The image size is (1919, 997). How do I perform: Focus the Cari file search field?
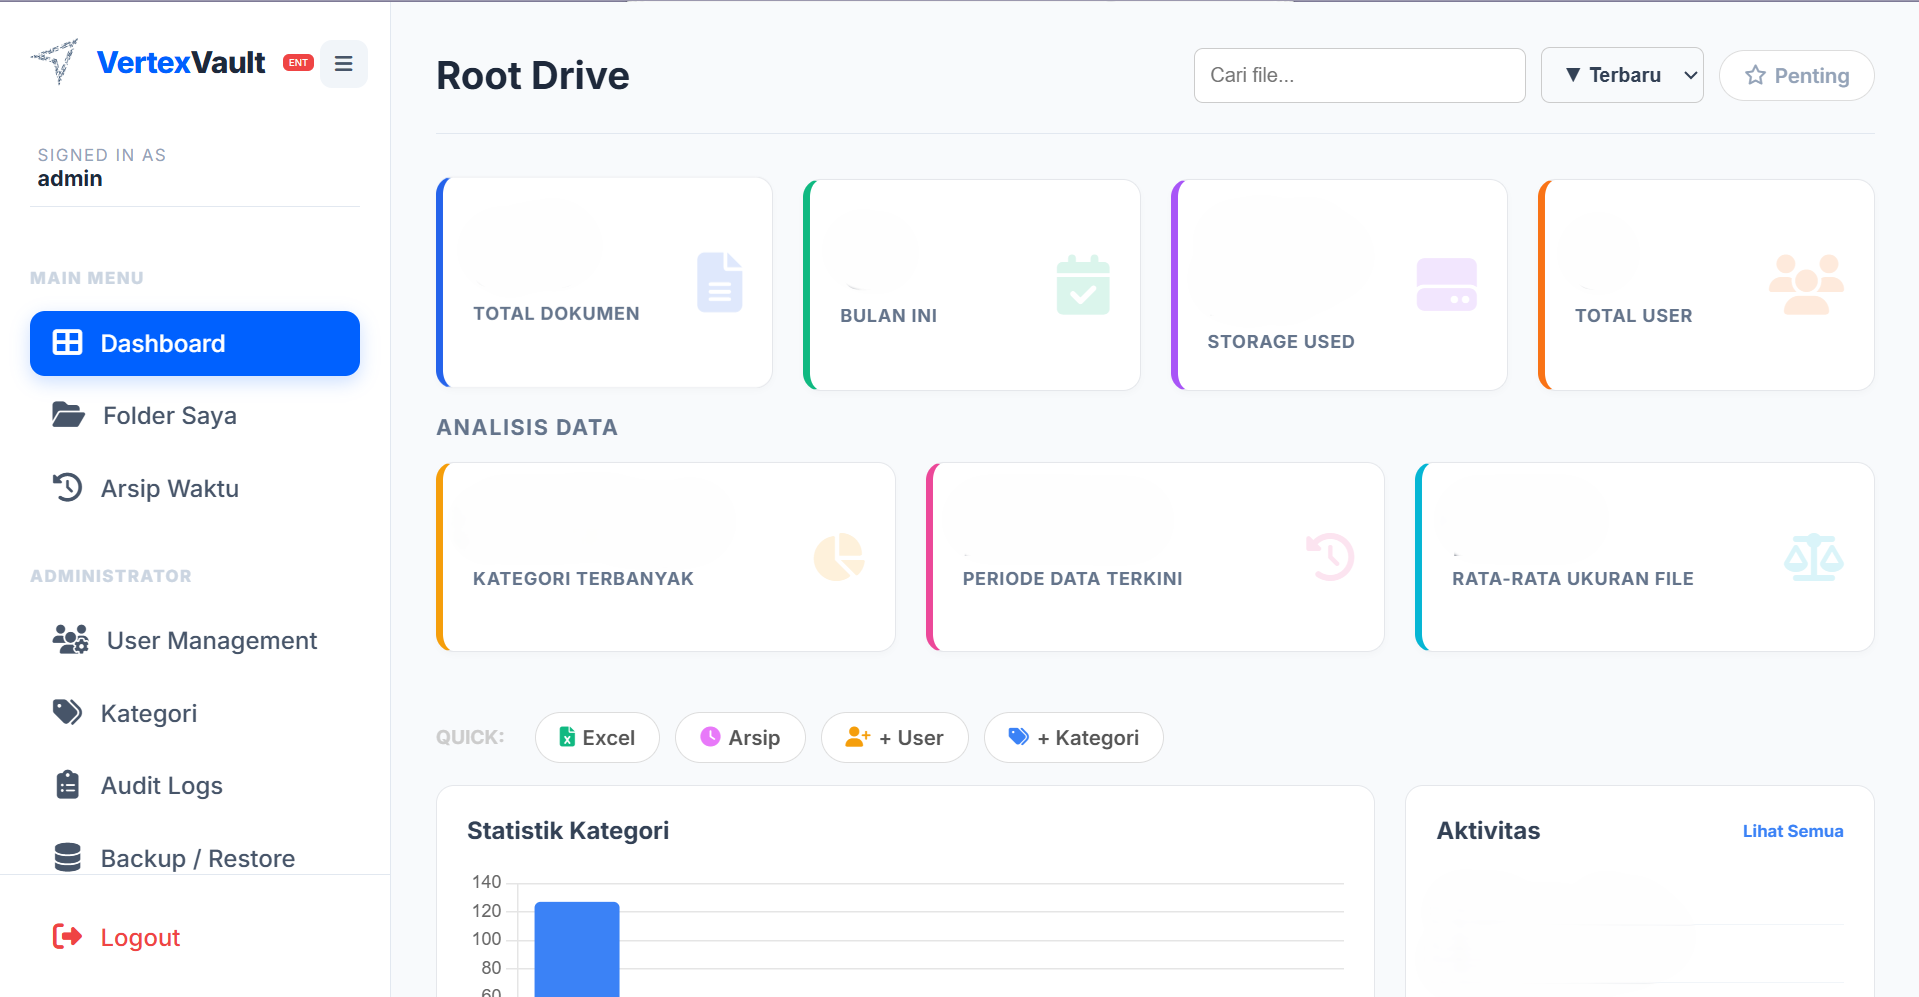point(1359,75)
